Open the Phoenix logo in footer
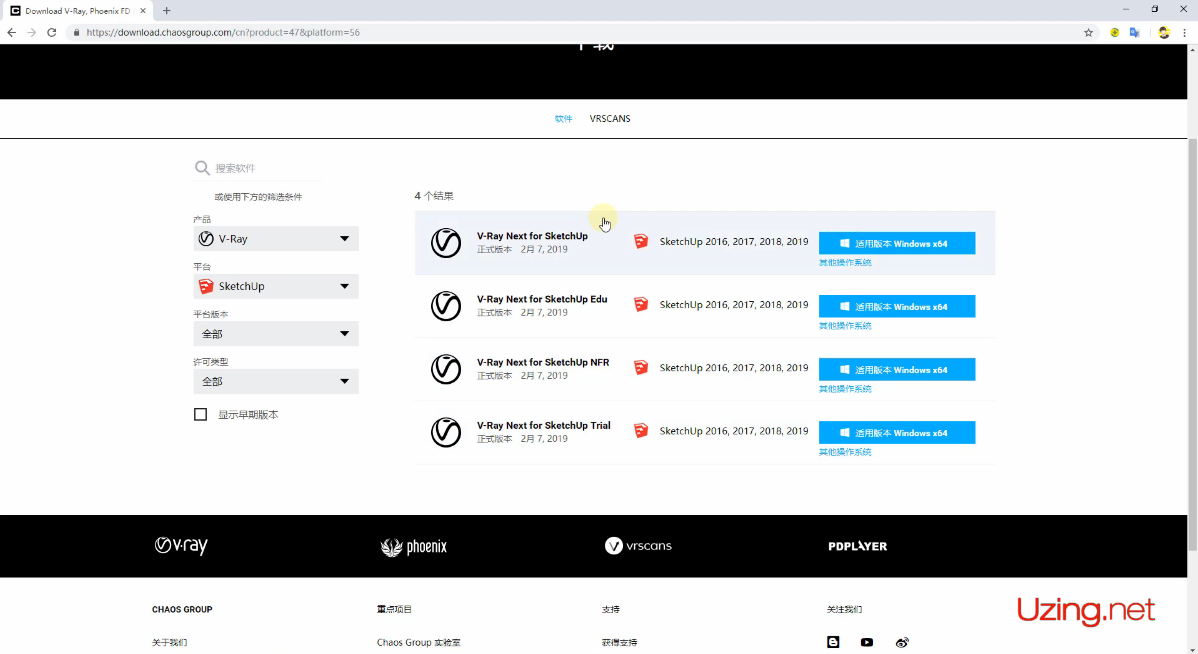Screen dimensions: 1198x654 click(x=413, y=546)
